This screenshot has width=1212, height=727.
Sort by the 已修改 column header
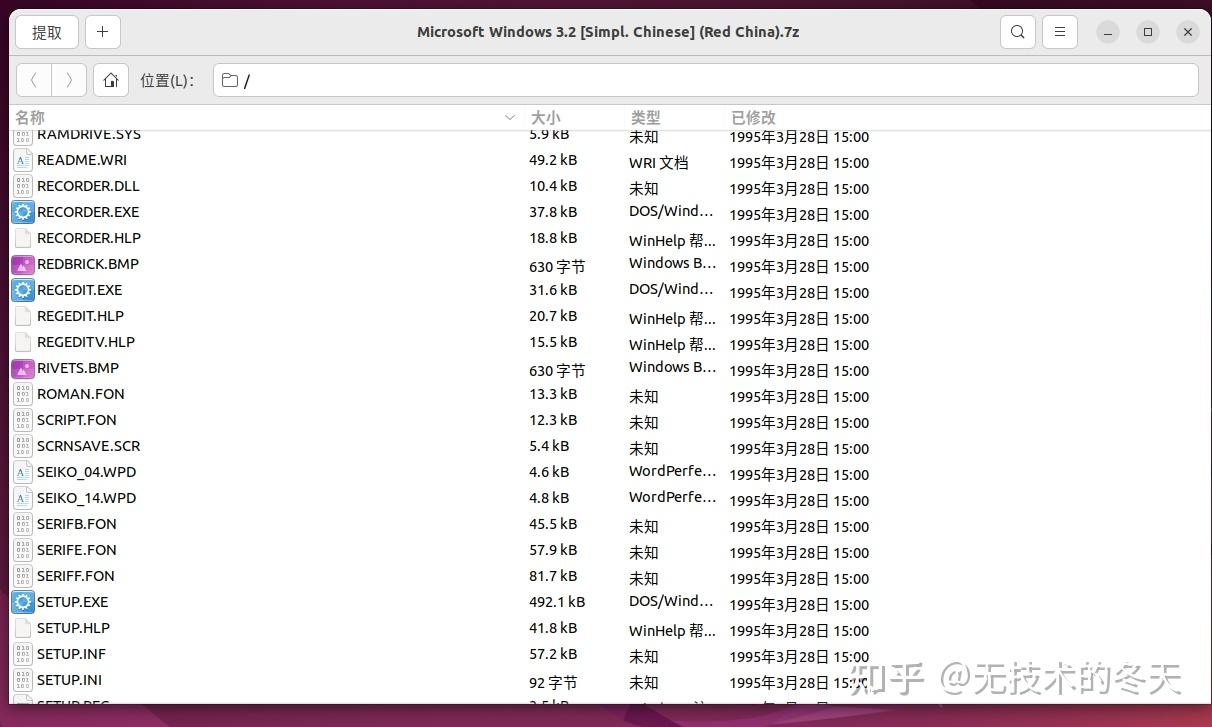pos(752,117)
